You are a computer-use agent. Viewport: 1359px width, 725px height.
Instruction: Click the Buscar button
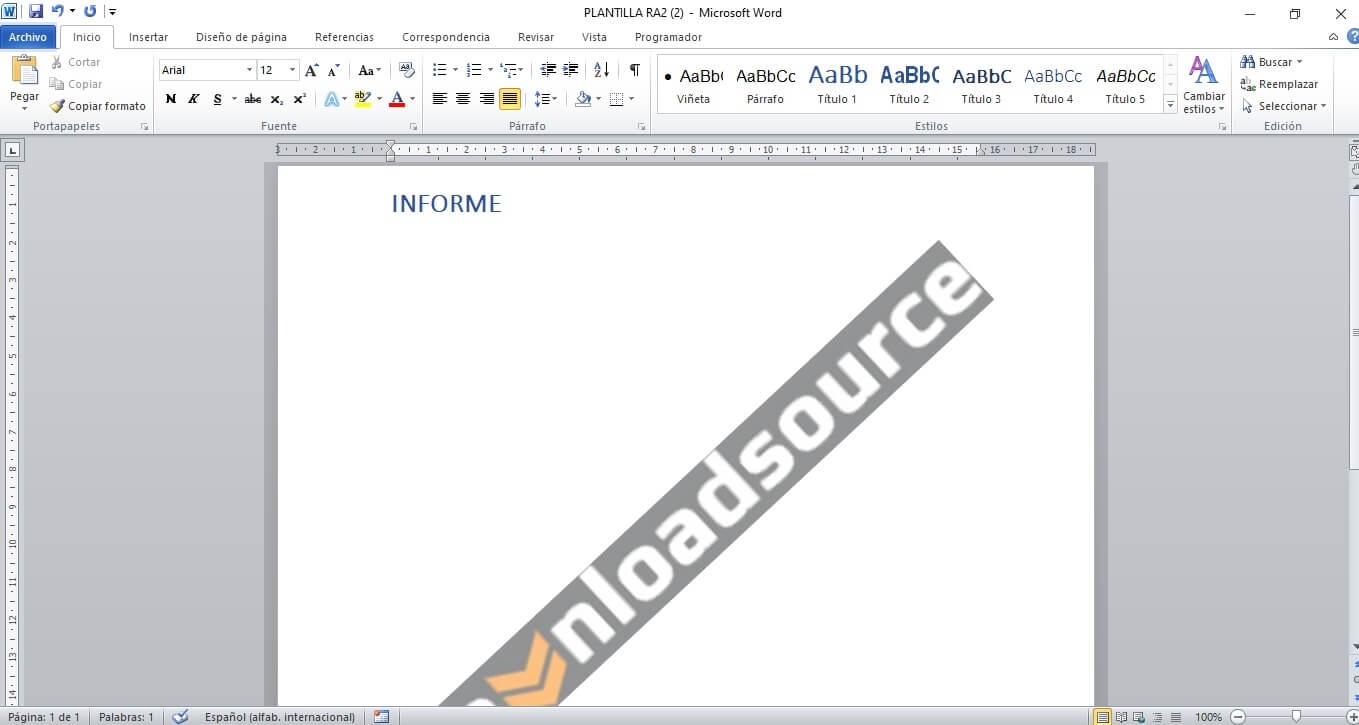coord(1271,62)
